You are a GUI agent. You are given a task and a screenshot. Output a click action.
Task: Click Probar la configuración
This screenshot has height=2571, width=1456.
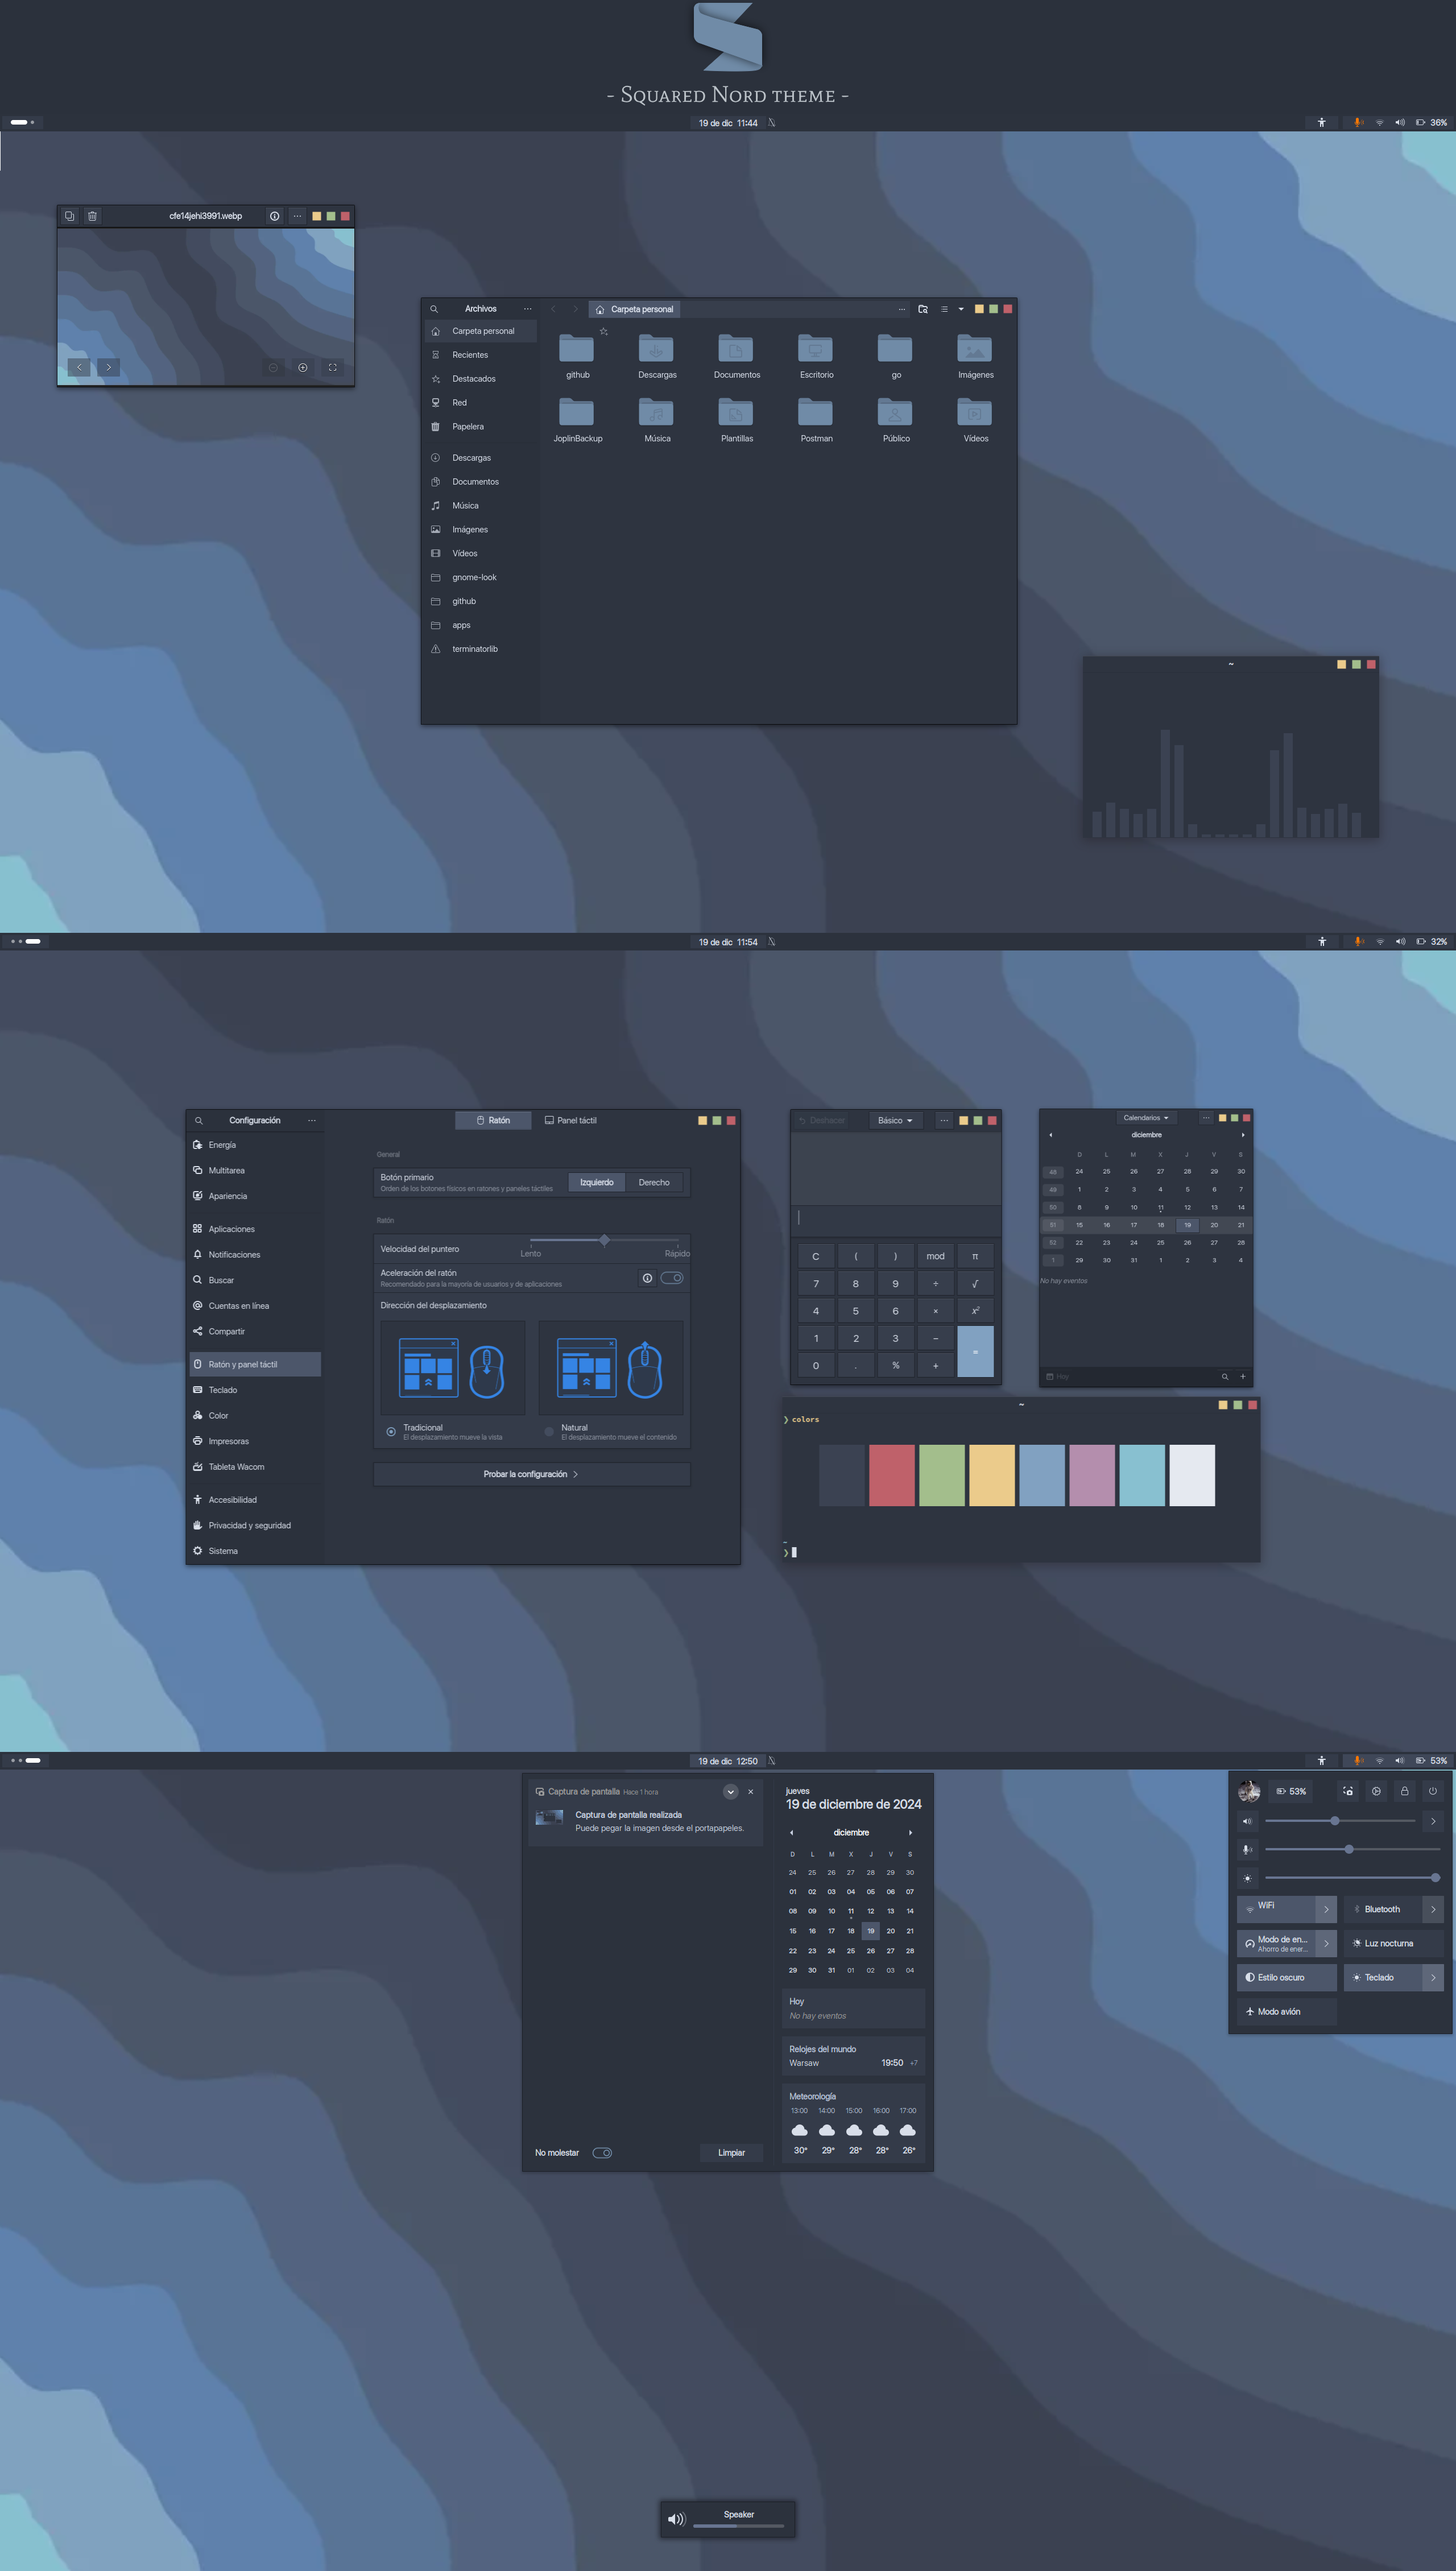pos(532,1474)
